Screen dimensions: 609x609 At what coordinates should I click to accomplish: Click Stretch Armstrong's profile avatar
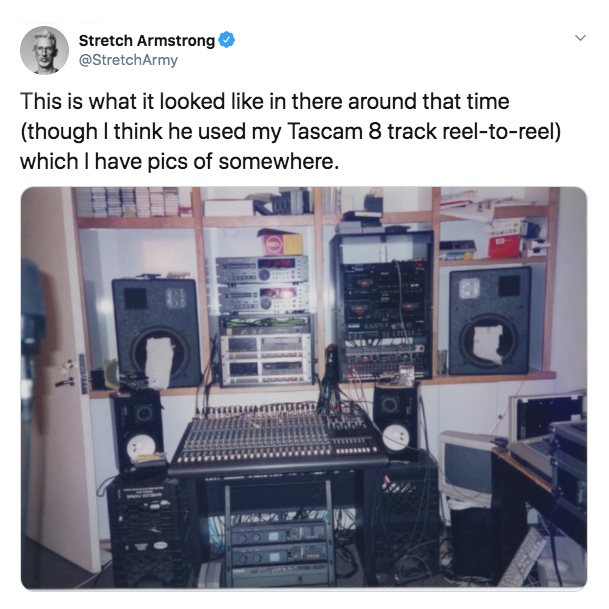[x=44, y=50]
